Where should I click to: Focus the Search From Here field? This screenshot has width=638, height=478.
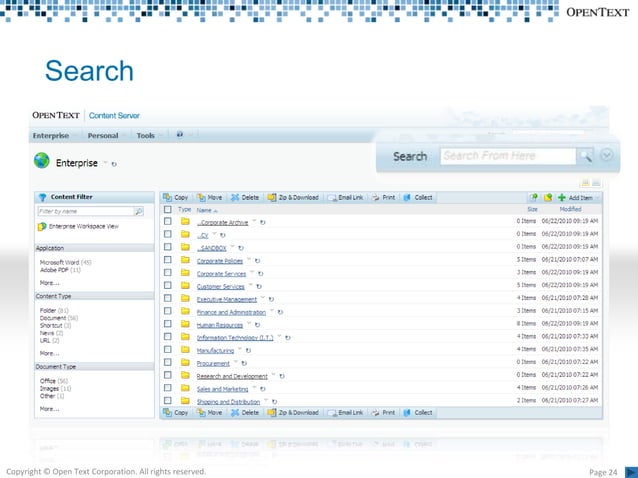tap(508, 156)
